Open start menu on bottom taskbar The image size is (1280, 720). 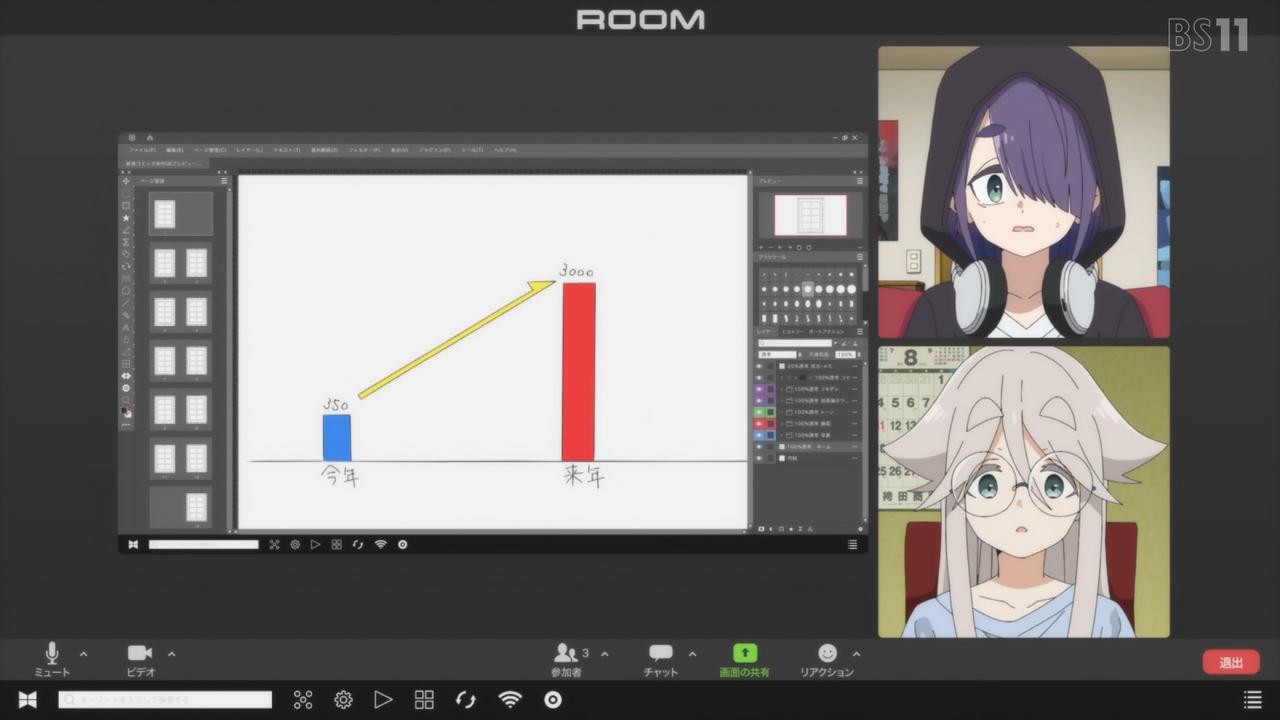click(x=28, y=700)
